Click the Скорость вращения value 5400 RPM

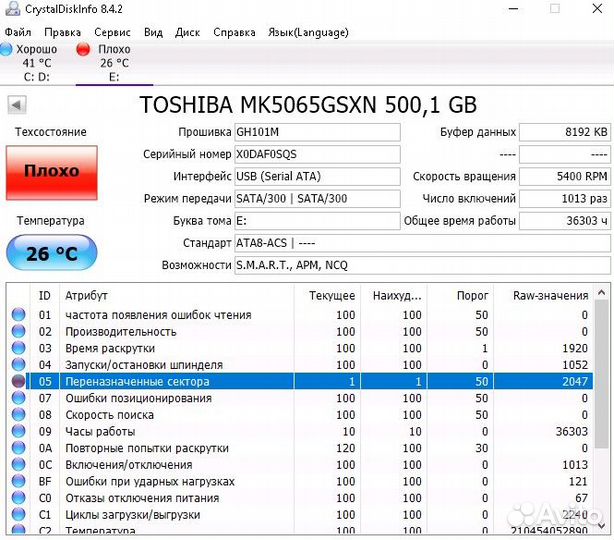point(565,177)
